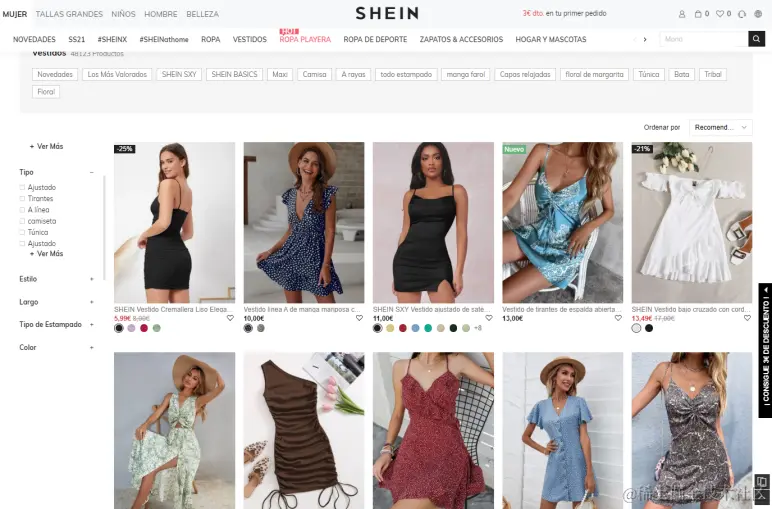This screenshot has height=509, width=773.
Task: Click the customer support headset icon
Action: tap(742, 14)
